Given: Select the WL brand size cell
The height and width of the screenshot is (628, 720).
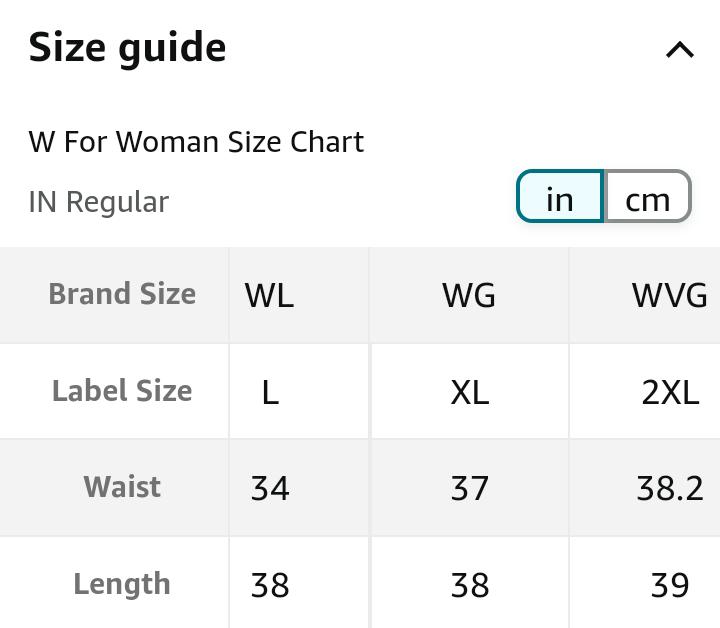Looking at the screenshot, I should click(x=269, y=296).
